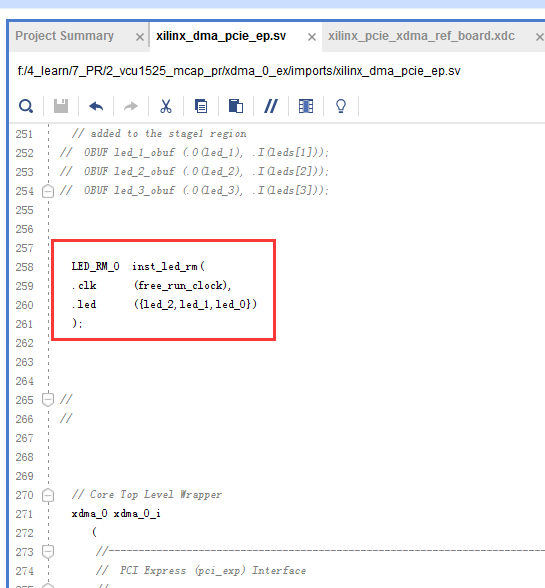Viewport: 545px width, 588px height.
Task: Click the inst_led_rm instance name
Action: pyautogui.click(x=165, y=267)
